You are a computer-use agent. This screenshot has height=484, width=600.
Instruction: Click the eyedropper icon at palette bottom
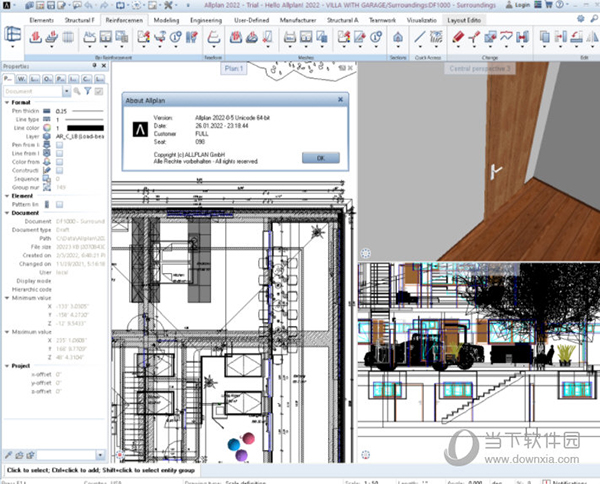(8, 454)
